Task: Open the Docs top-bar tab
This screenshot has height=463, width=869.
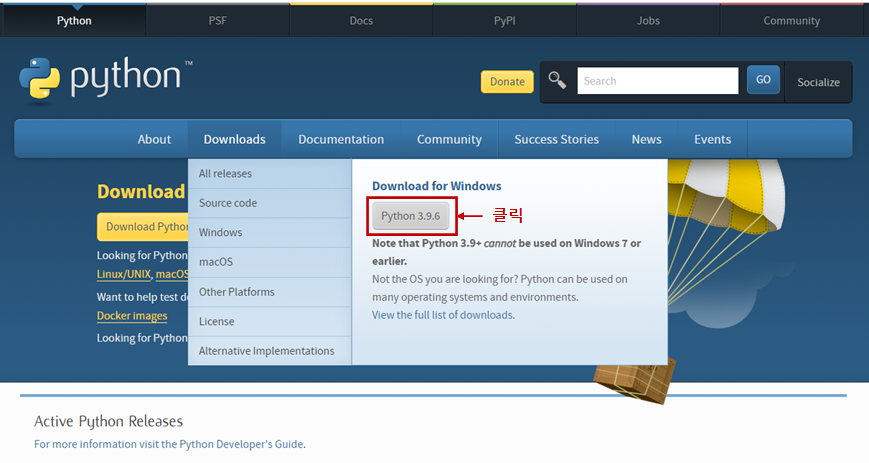Action: tap(361, 21)
